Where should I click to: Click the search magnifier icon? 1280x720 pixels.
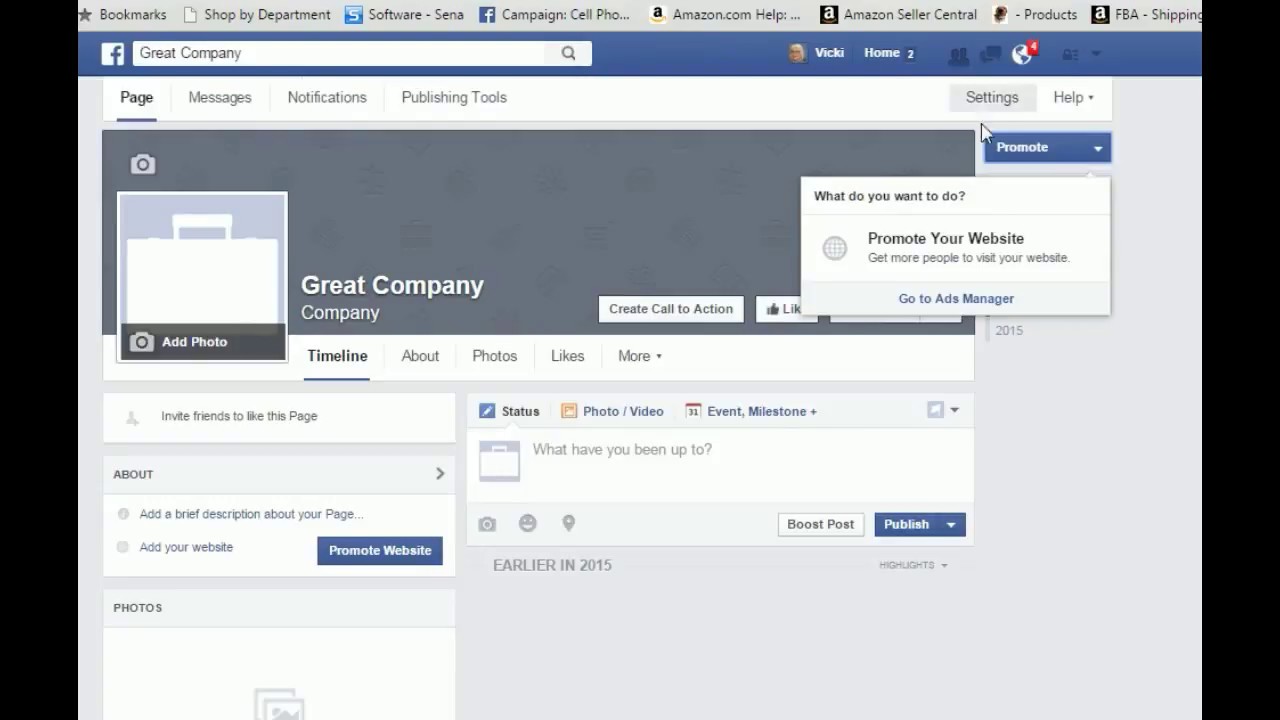pyautogui.click(x=568, y=53)
